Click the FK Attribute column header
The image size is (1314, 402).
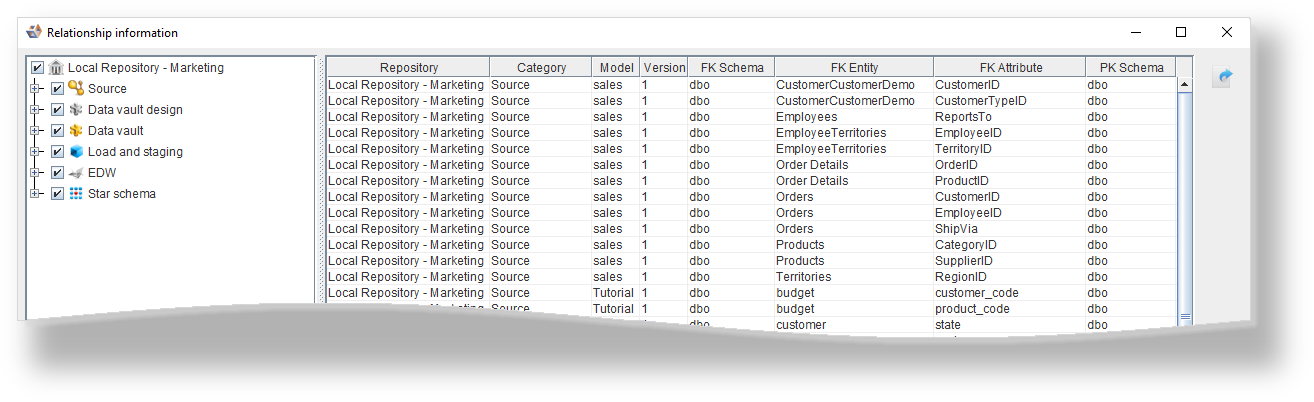point(1010,67)
